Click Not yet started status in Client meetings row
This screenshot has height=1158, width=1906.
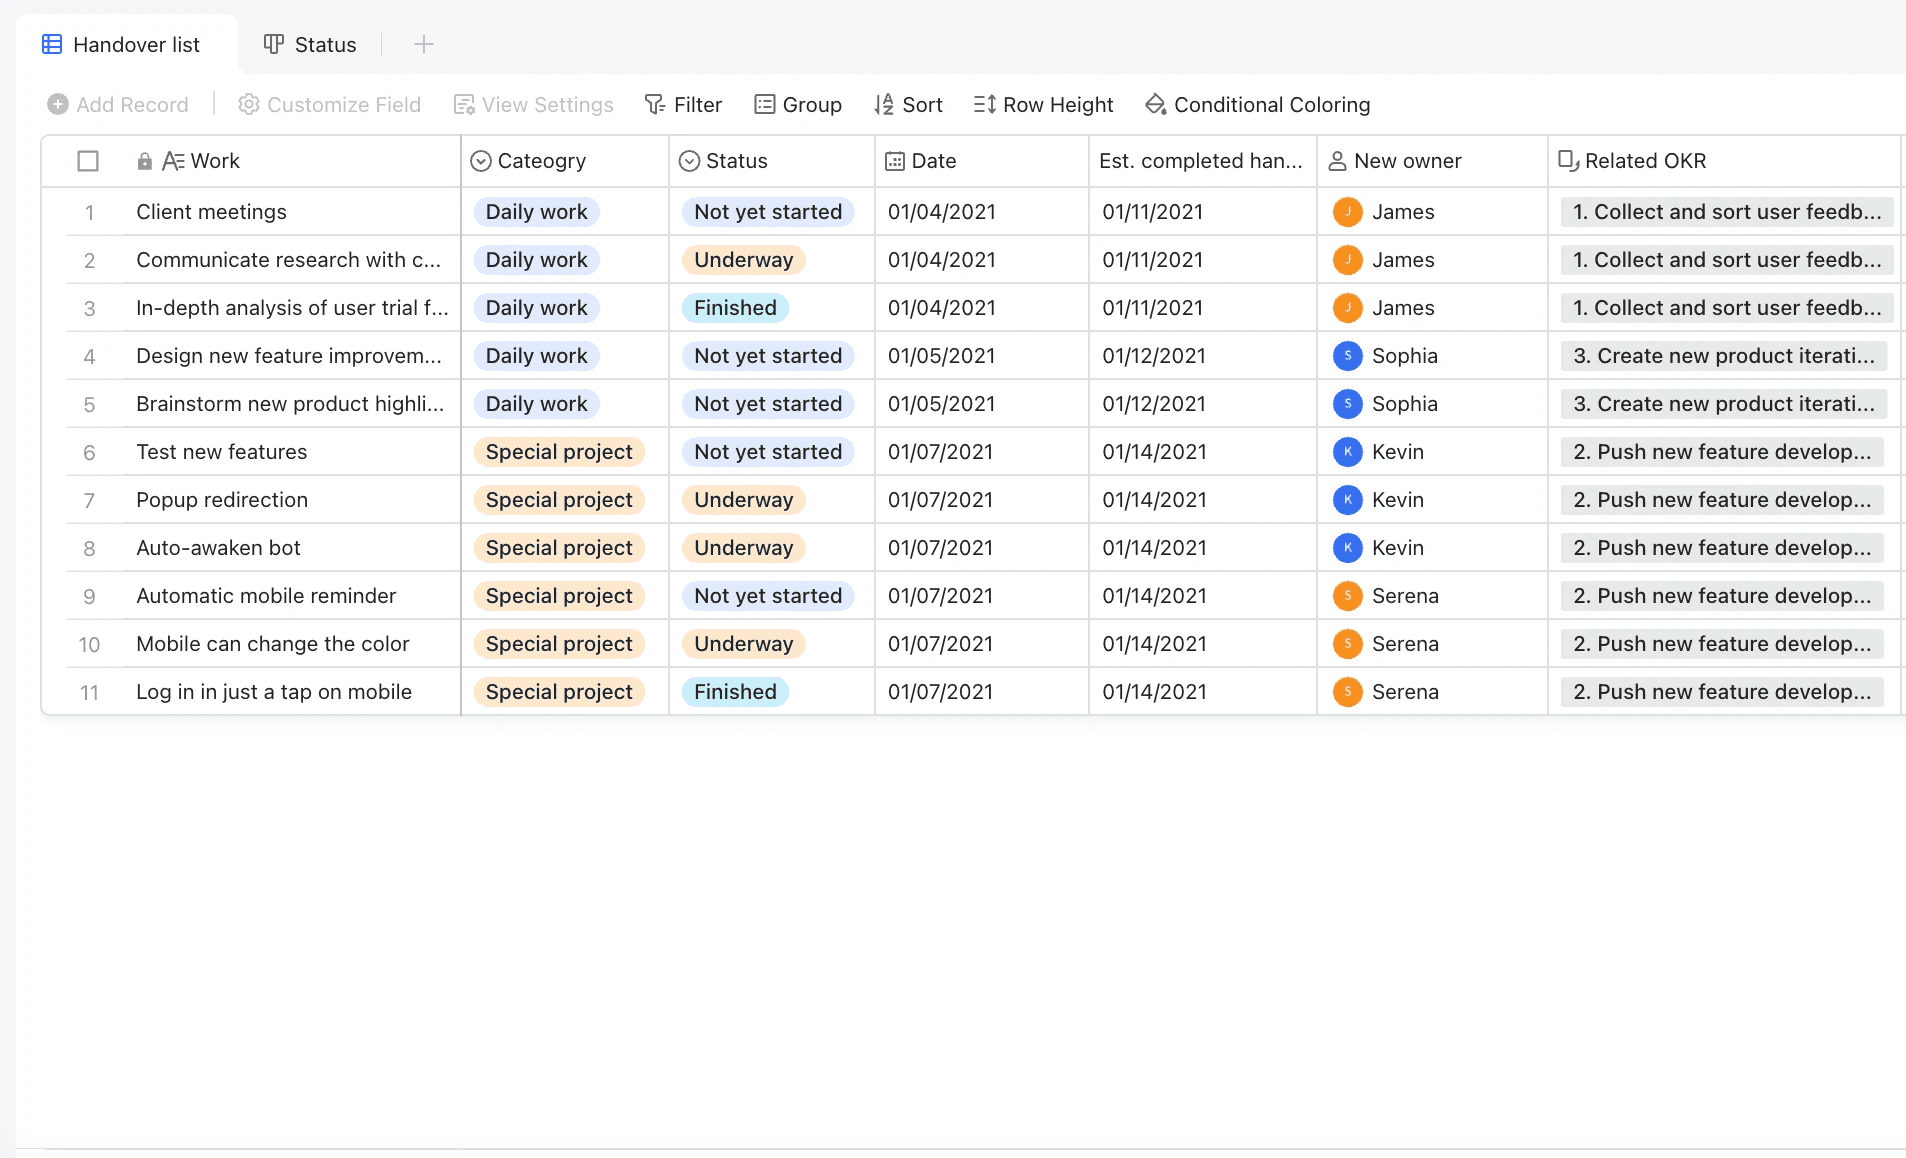pos(768,212)
